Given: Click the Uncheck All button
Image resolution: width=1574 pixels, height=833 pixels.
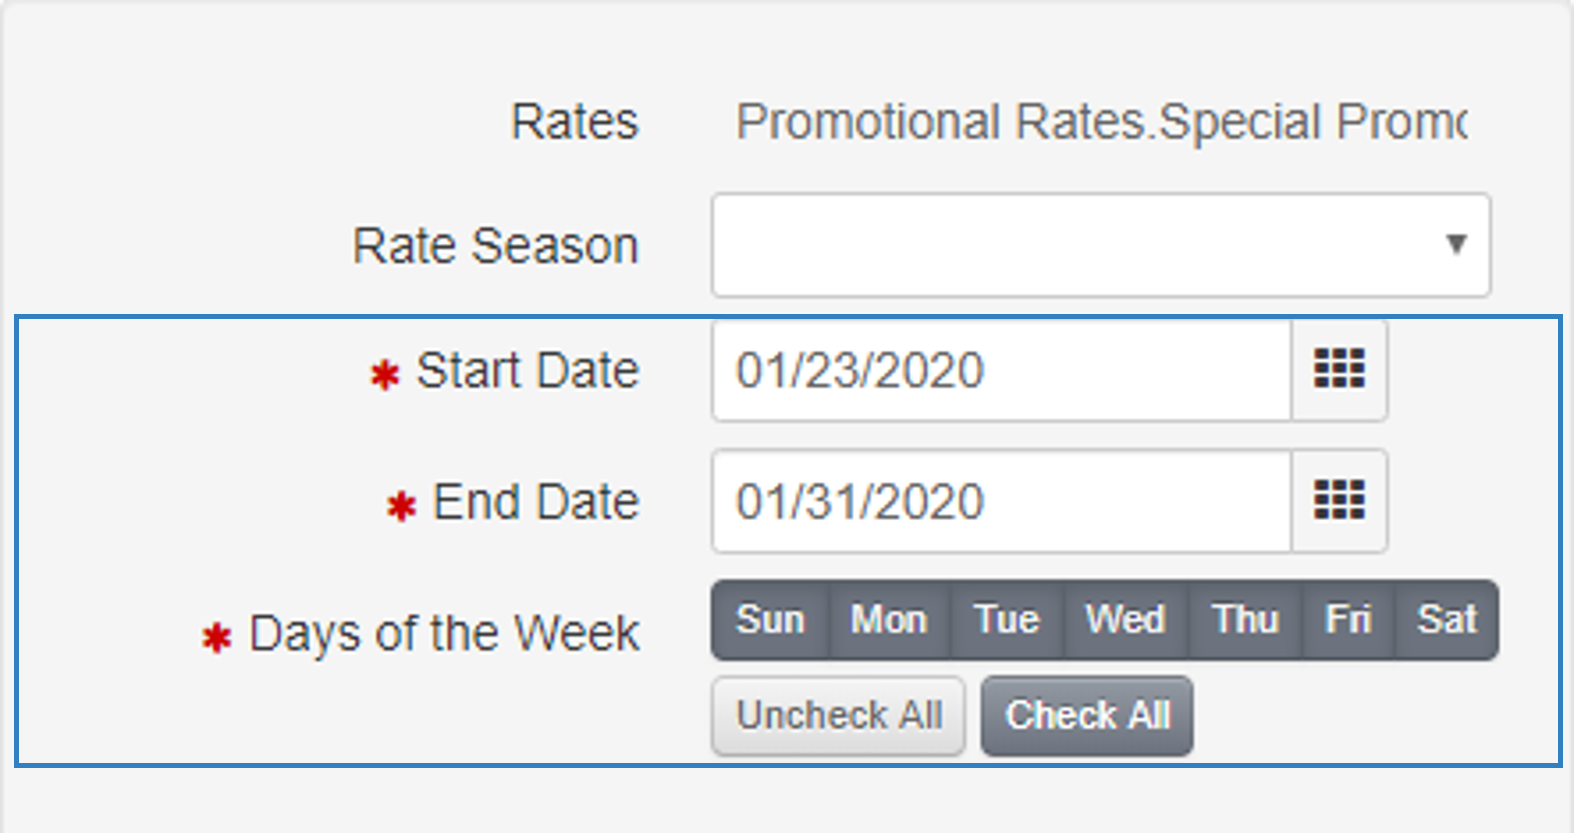Looking at the screenshot, I should coord(838,716).
